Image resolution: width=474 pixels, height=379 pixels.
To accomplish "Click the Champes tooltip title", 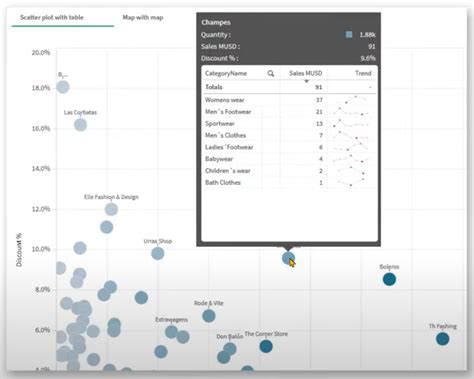I will tap(216, 22).
